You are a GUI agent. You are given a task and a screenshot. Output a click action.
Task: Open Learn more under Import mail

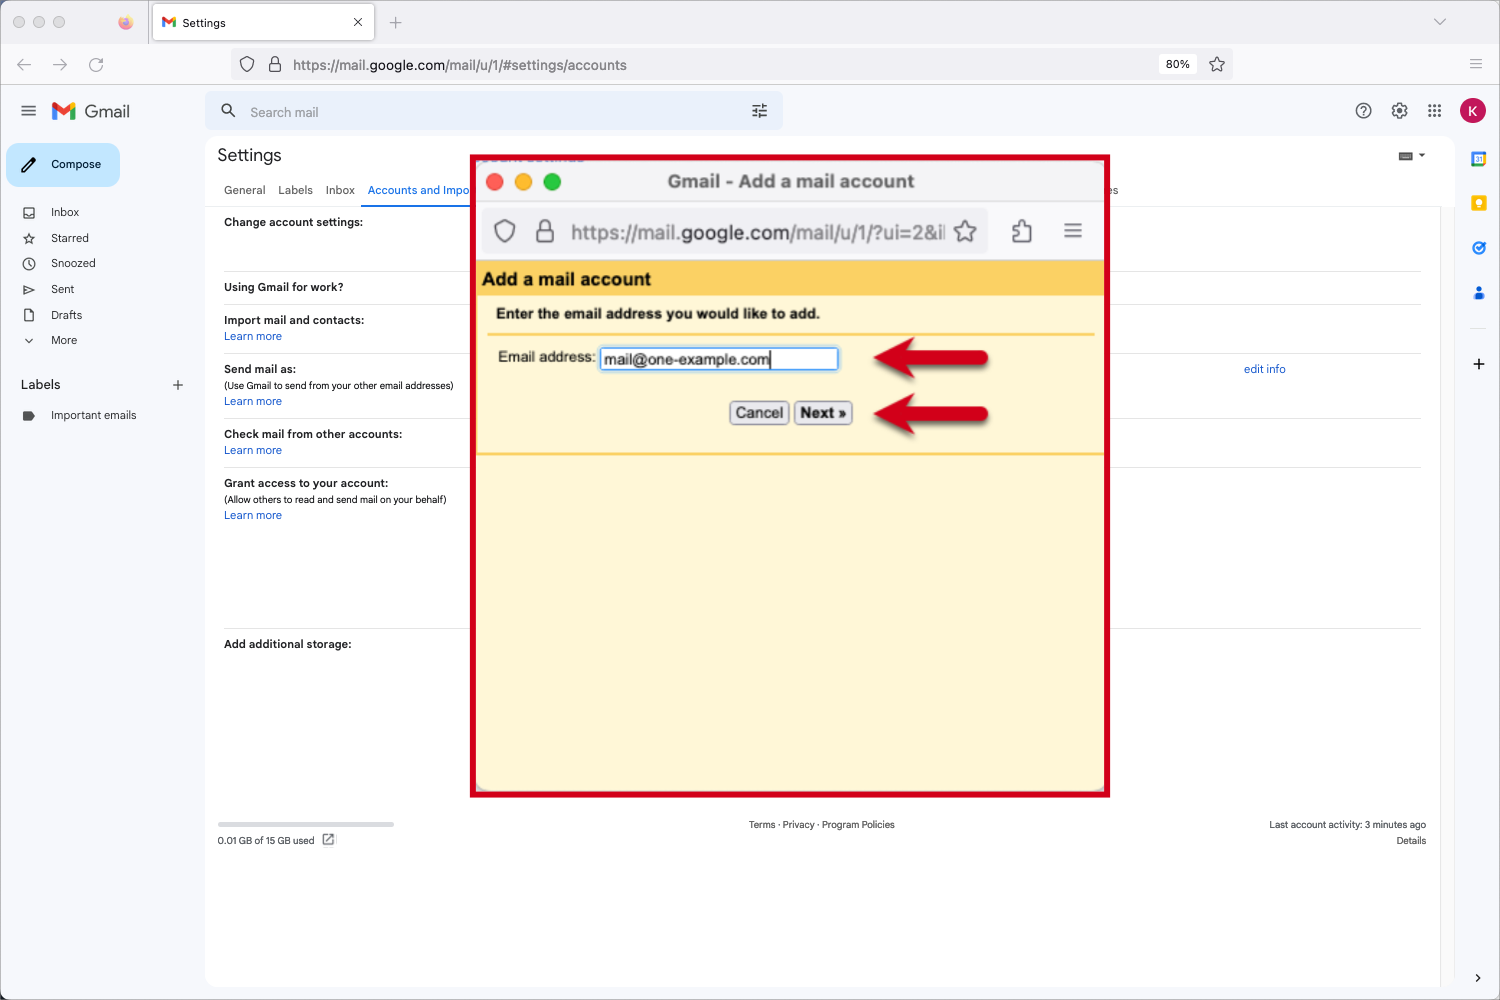(x=253, y=337)
